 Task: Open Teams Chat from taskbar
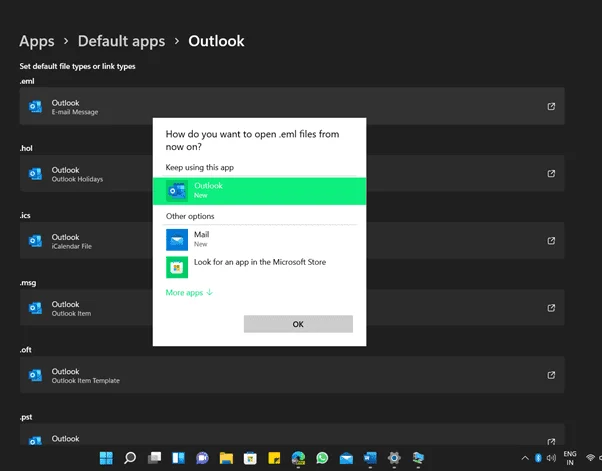click(x=202, y=458)
